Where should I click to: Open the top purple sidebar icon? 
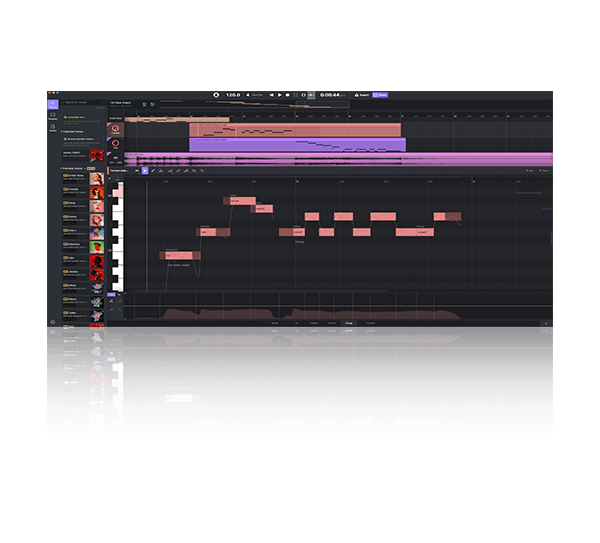[x=53, y=104]
